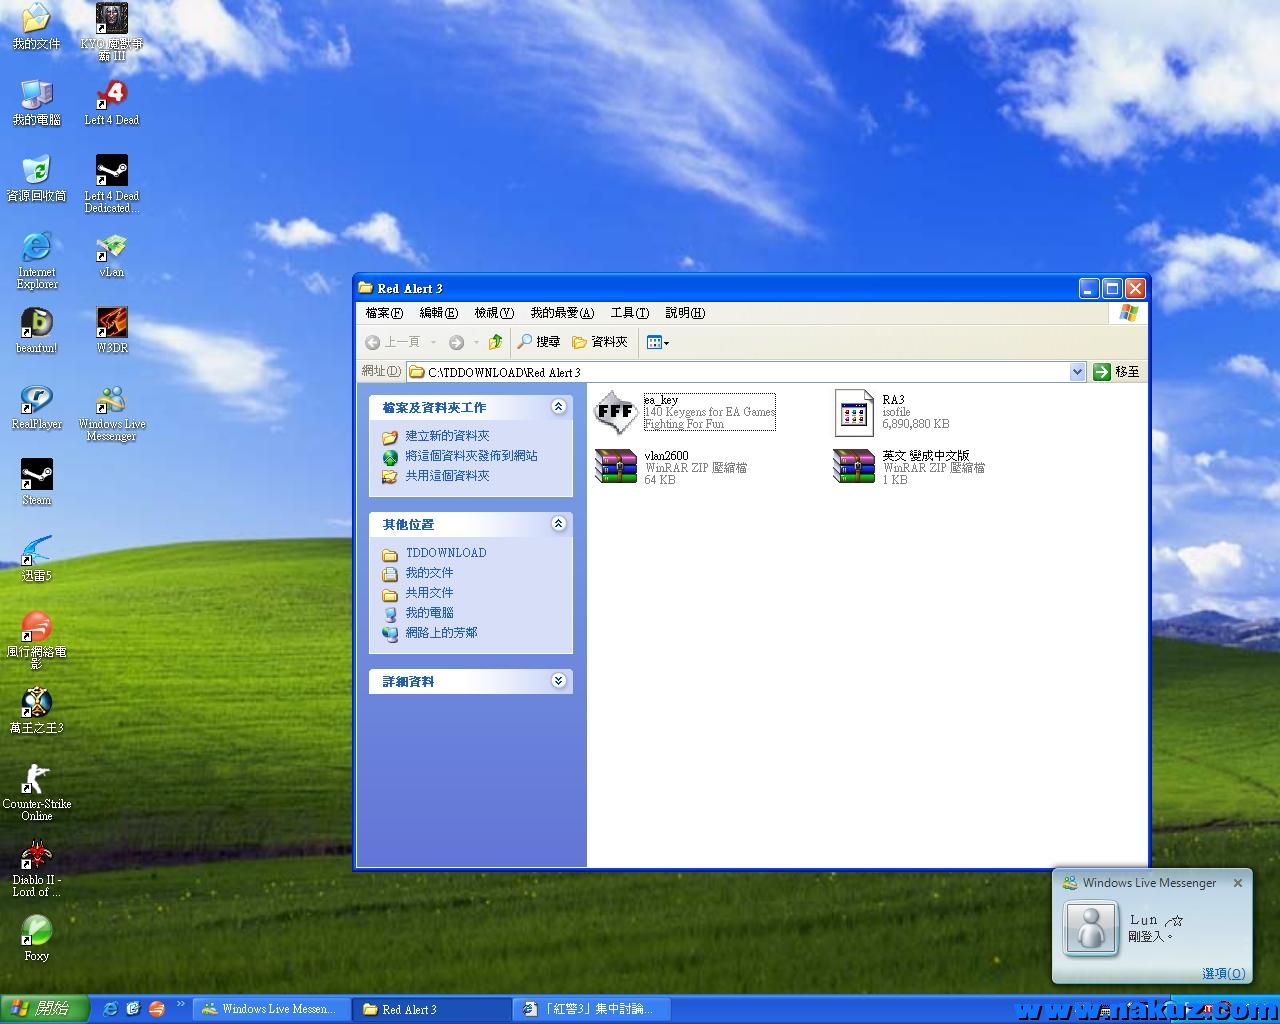
Task: Select the 英文 變成中文版 archive icon
Action: click(854, 467)
